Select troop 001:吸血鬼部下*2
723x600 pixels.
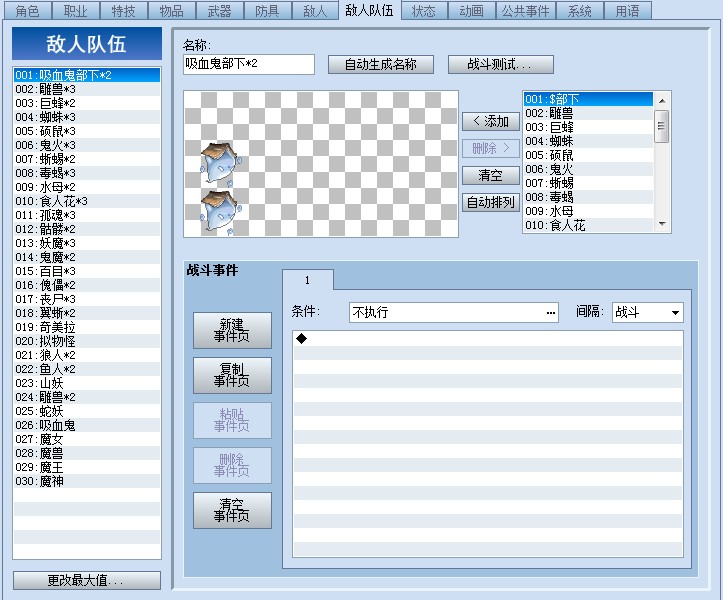point(87,75)
